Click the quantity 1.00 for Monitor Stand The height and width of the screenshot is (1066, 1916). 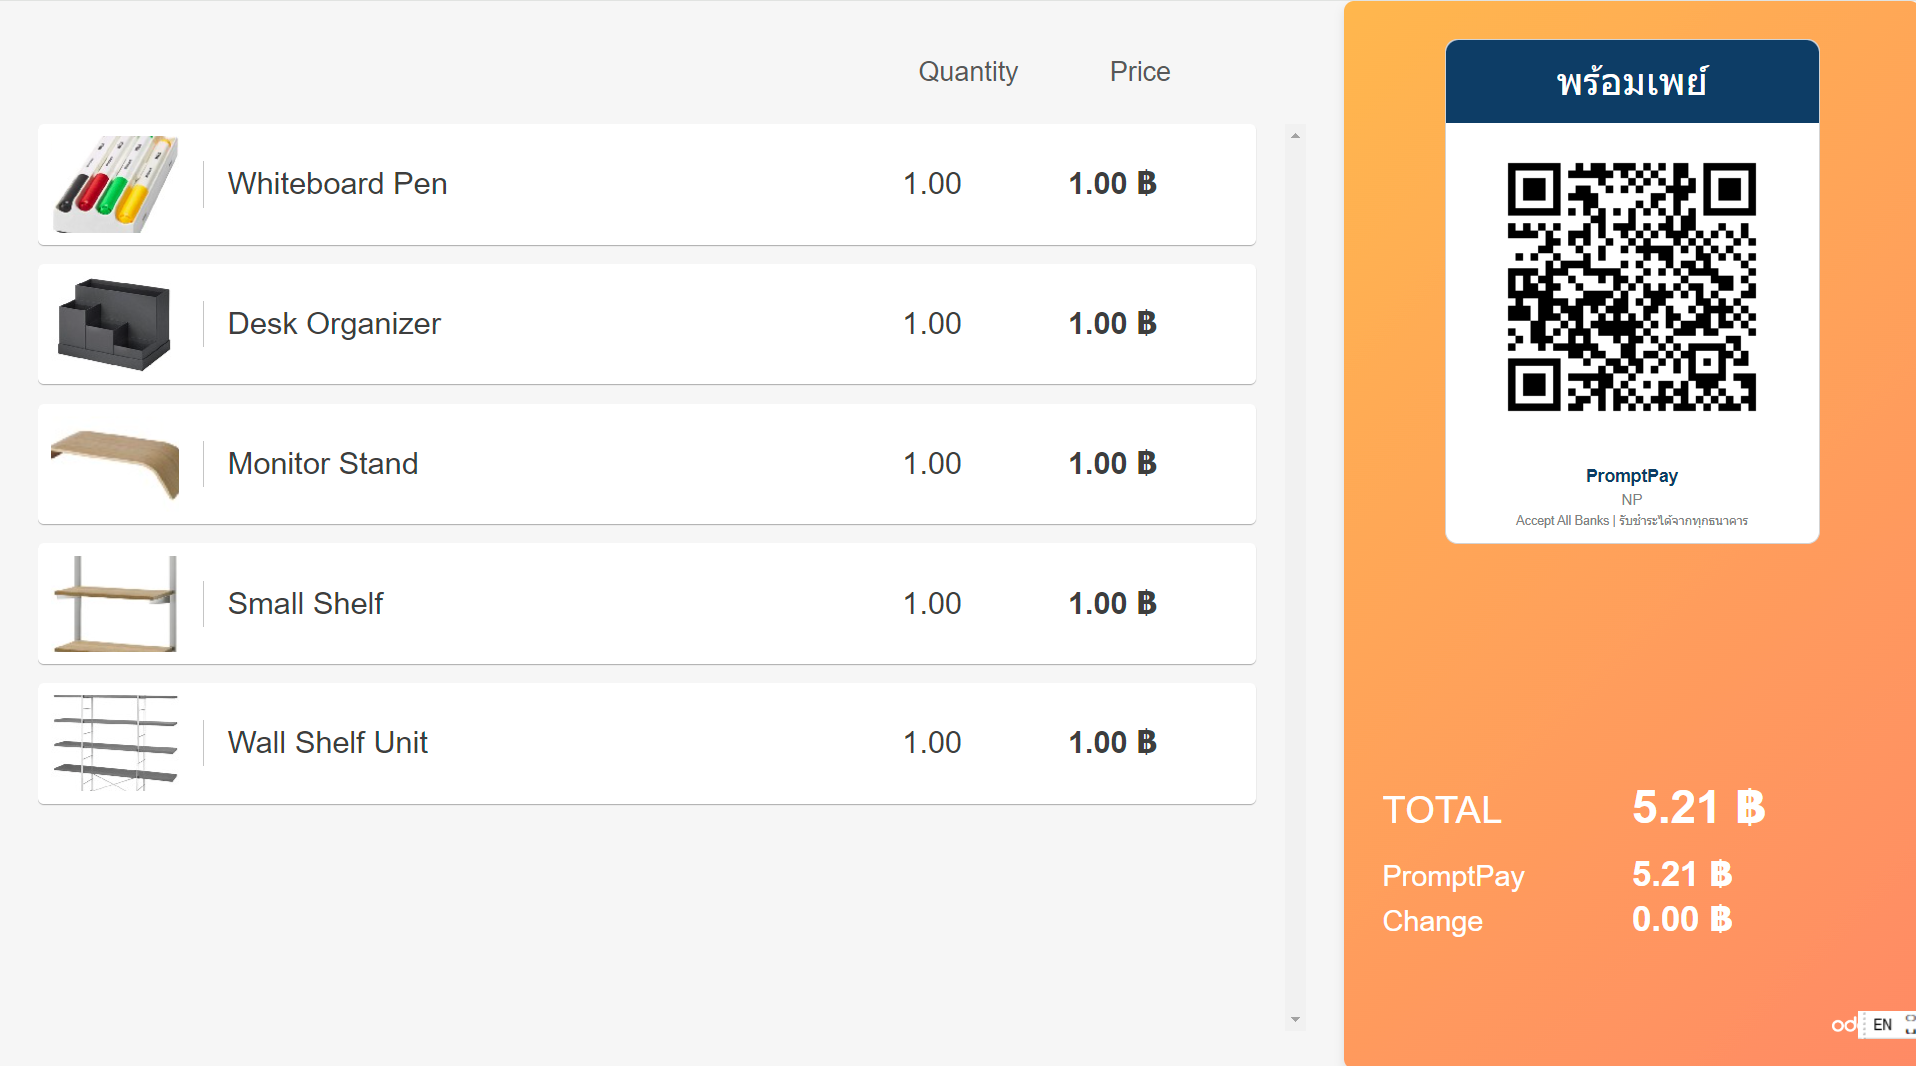point(932,464)
